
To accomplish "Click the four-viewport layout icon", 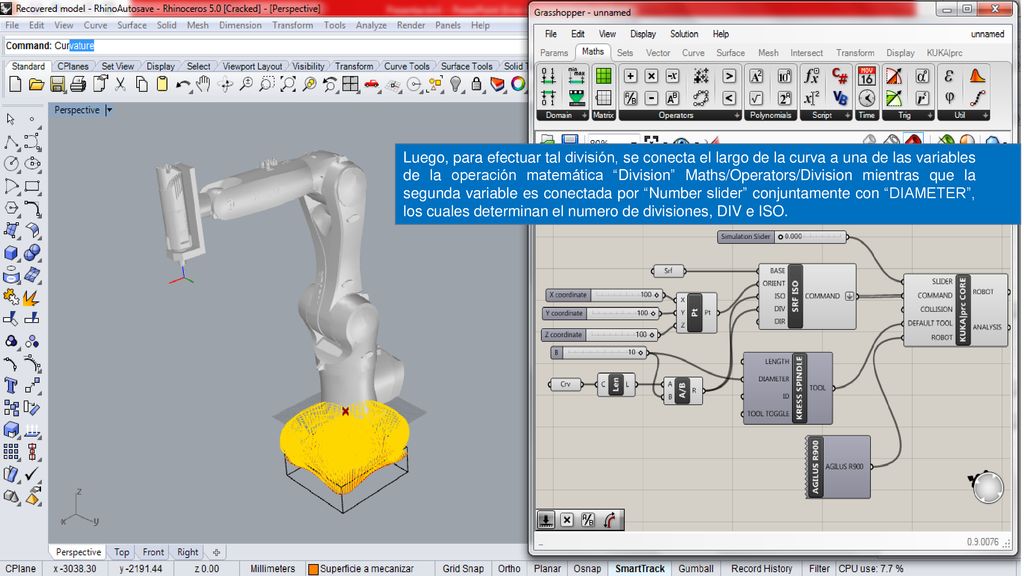I will pos(351,84).
